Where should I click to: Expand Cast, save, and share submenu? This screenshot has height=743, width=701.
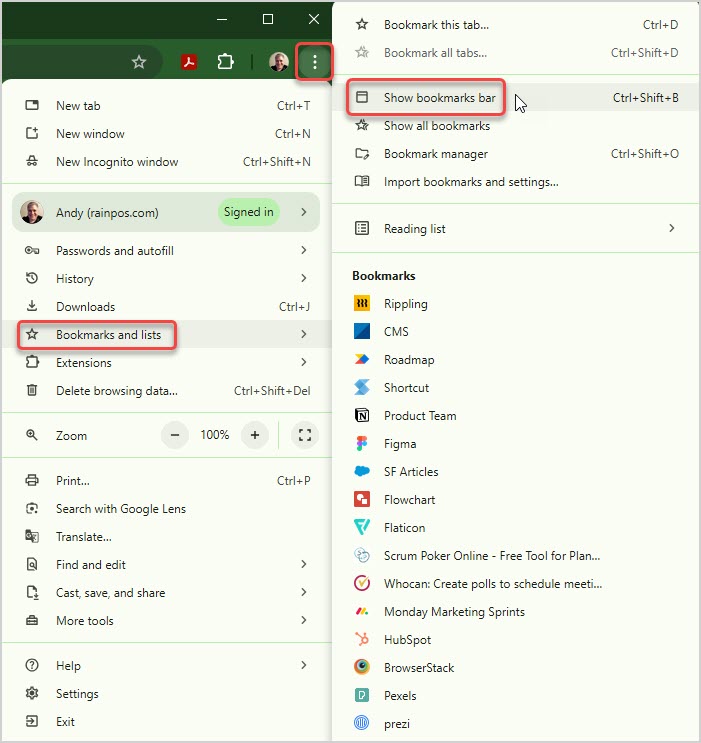(x=167, y=592)
